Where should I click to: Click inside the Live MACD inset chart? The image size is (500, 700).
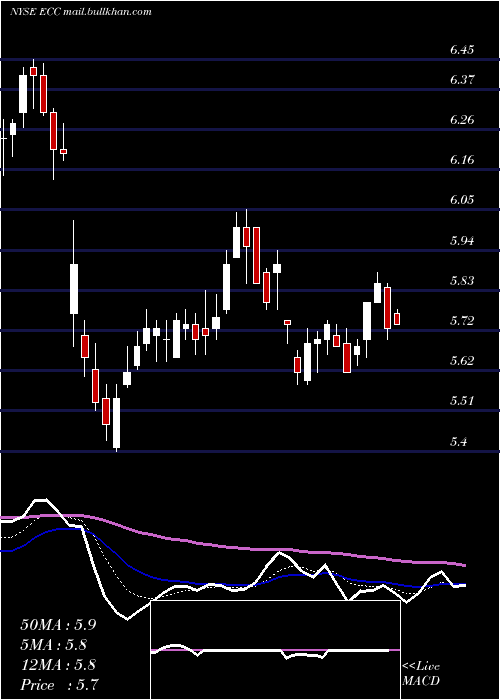pos(275,650)
